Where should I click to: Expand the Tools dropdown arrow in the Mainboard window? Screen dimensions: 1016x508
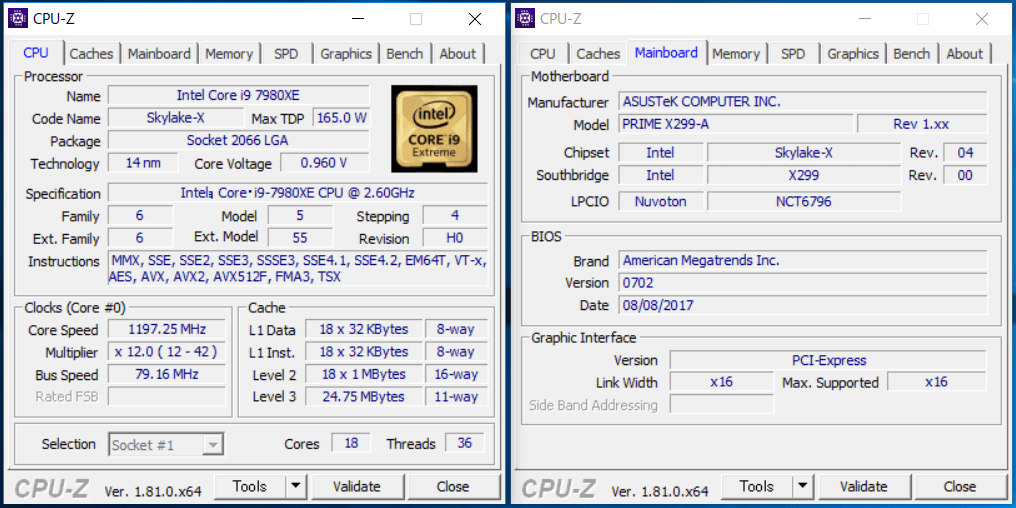pyautogui.click(x=802, y=487)
